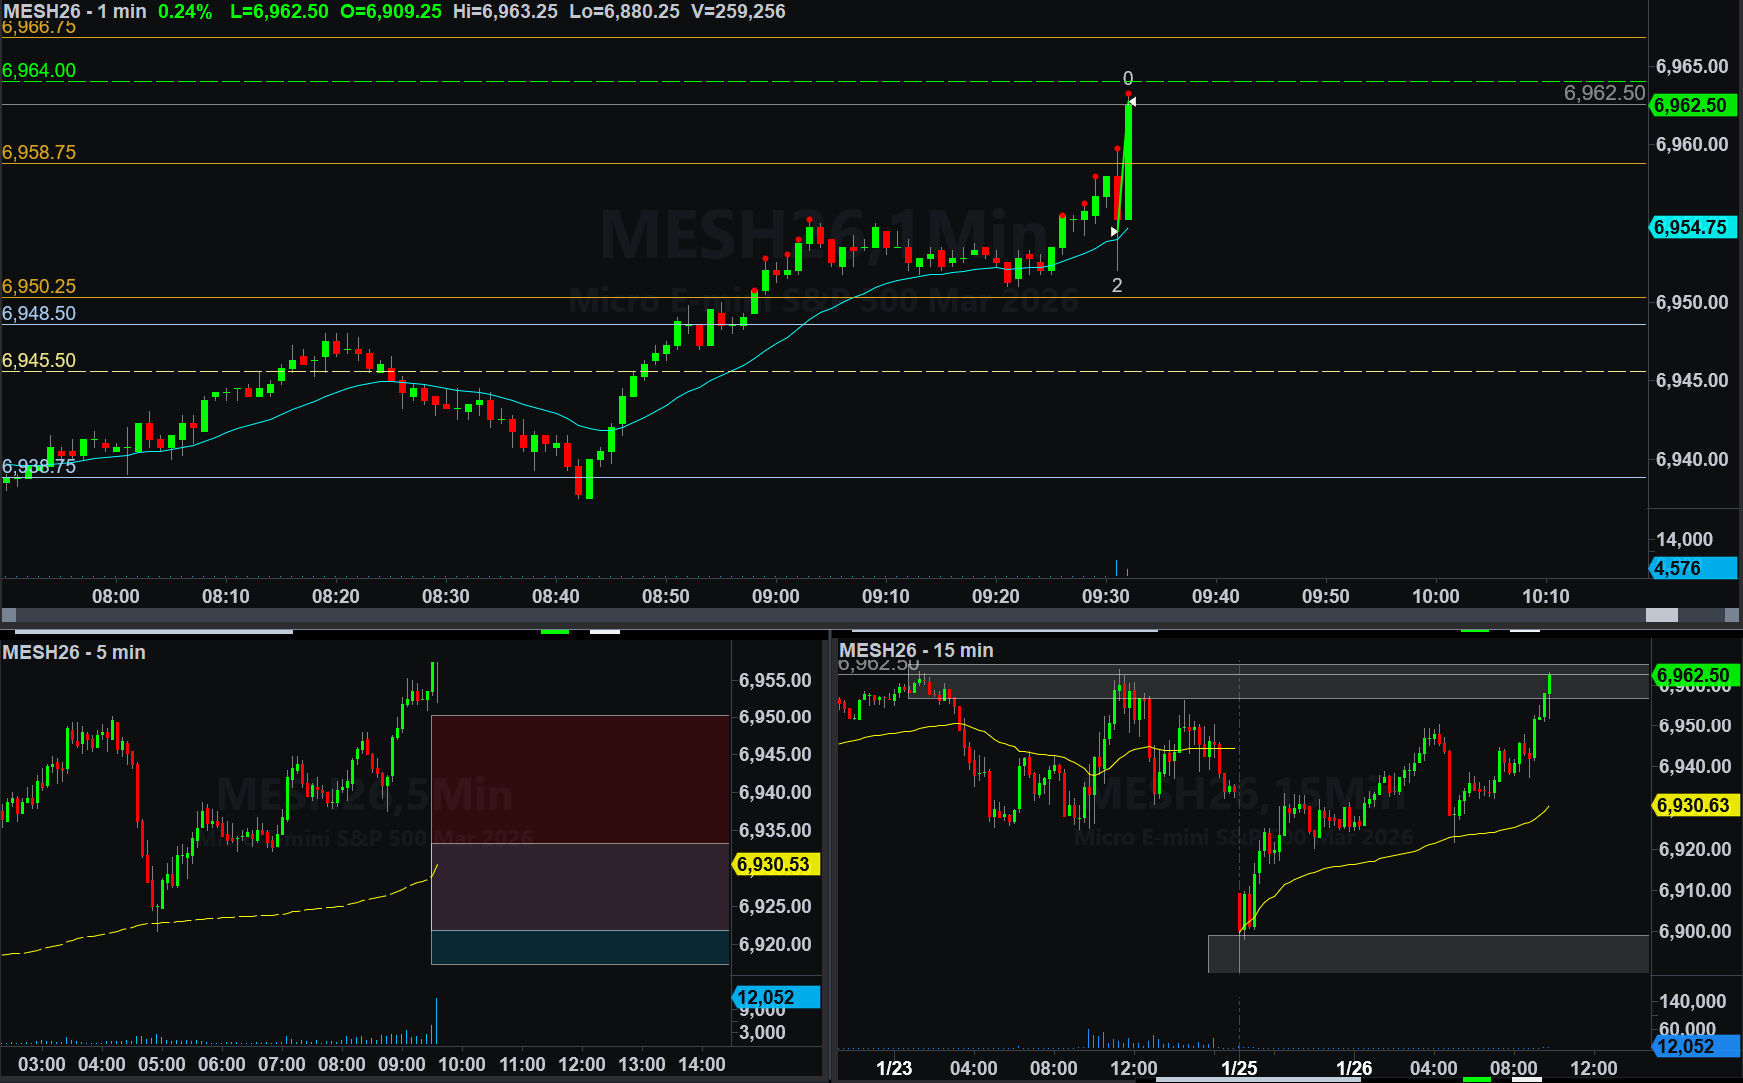Screen dimensions: 1743x1083
Task: Select the MESH26 - 15 min chart title
Action: click(x=916, y=650)
